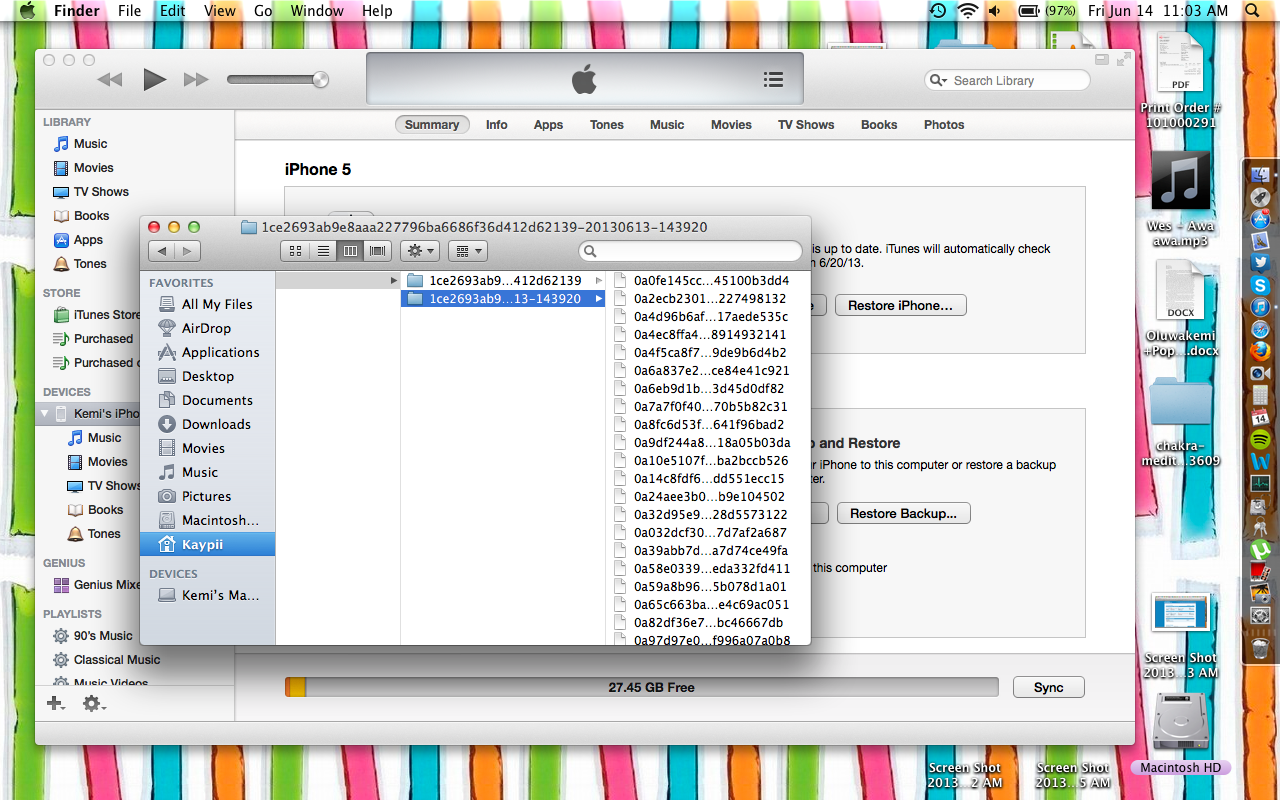Click the rewind button in iTunes
This screenshot has height=800, width=1280.
coord(110,80)
